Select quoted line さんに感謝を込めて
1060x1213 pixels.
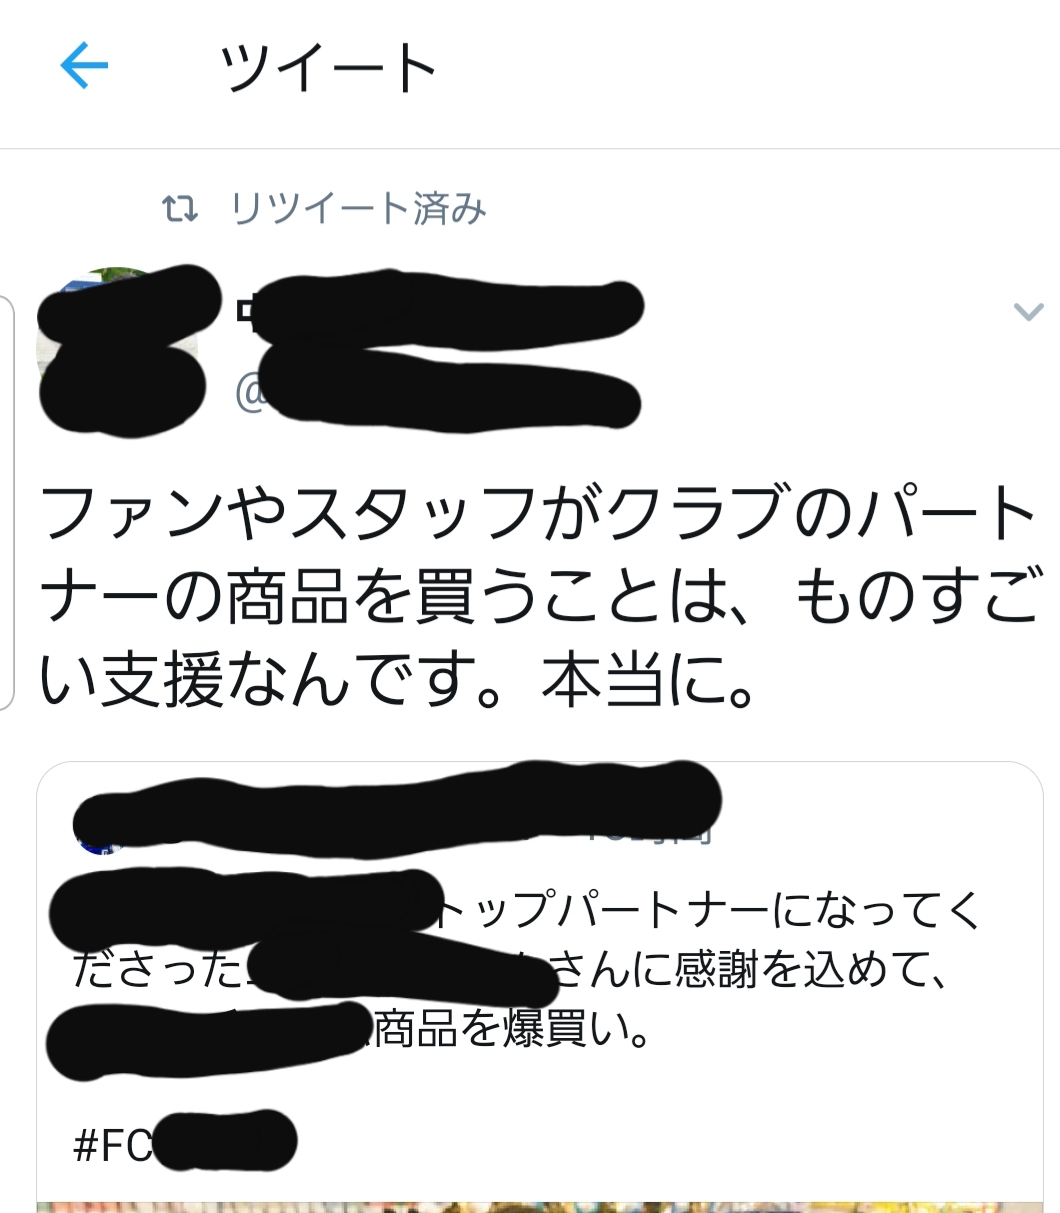[x=752, y=971]
